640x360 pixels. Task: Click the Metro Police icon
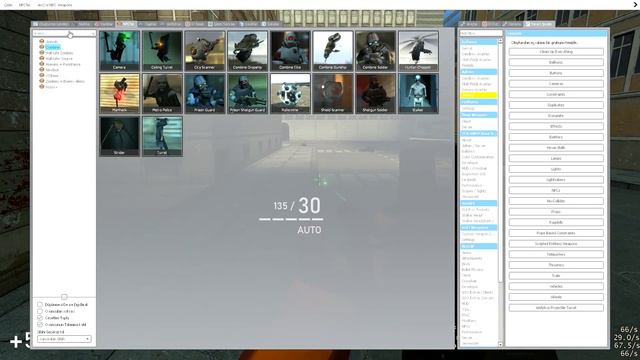(162, 93)
